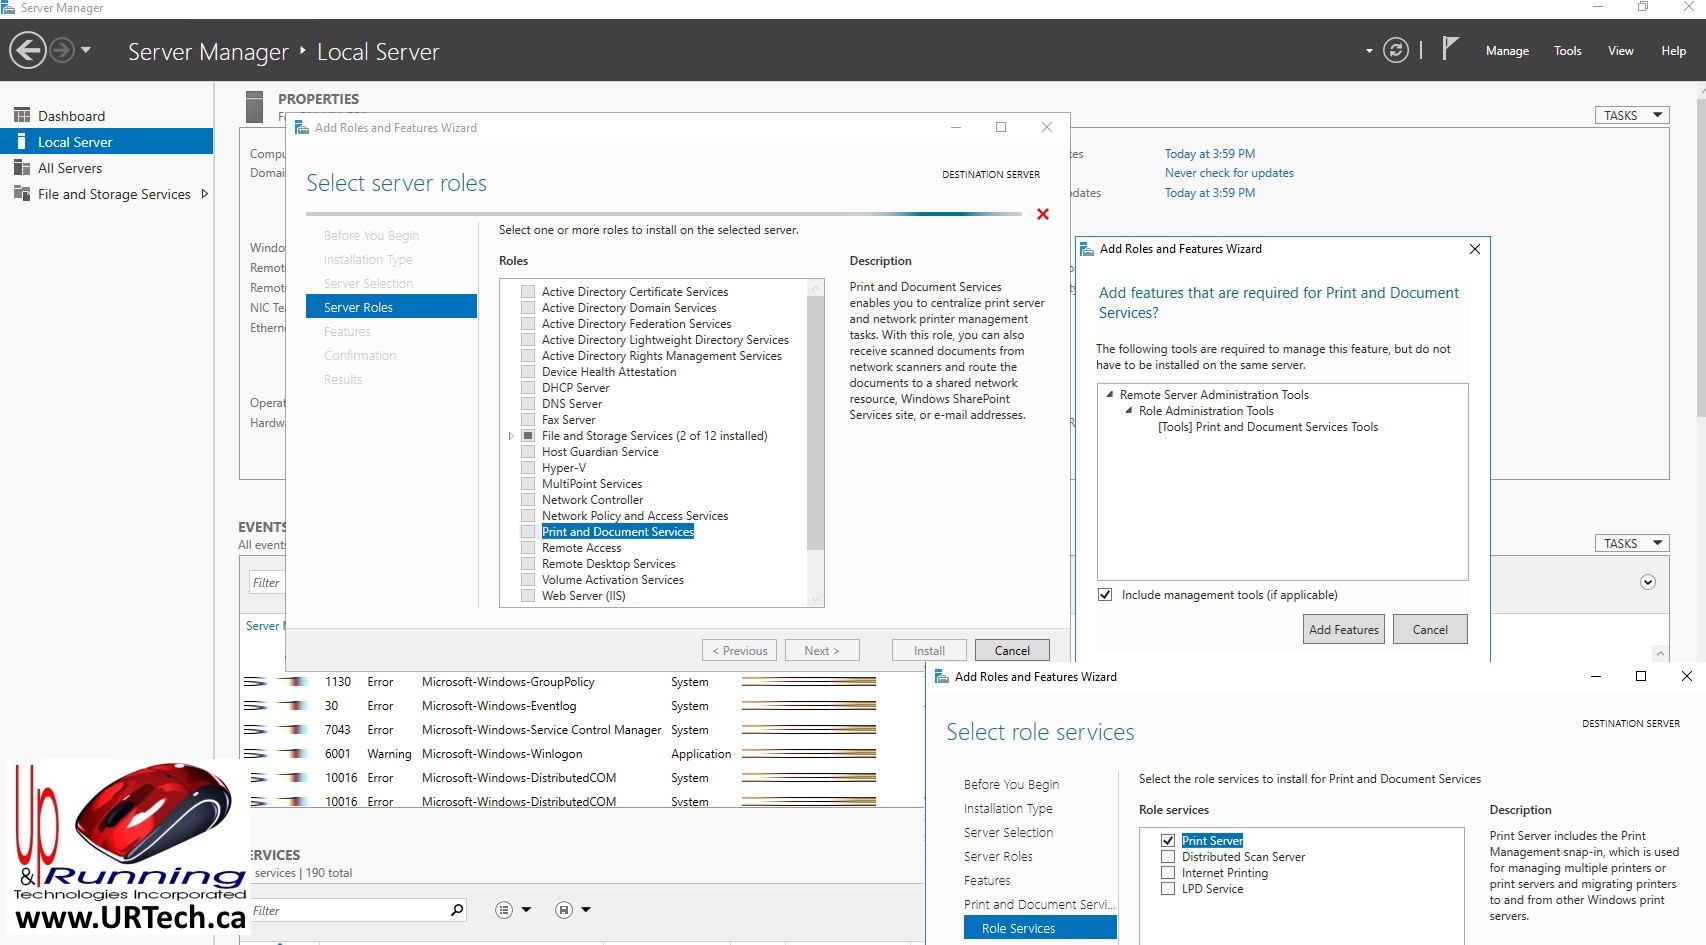Expand File and Storage Services role
Viewport: 1706px width, 945px height.
tap(511, 436)
